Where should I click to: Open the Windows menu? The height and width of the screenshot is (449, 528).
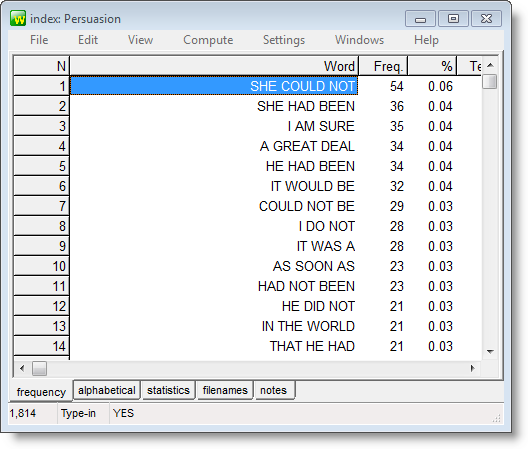pyautogui.click(x=359, y=40)
